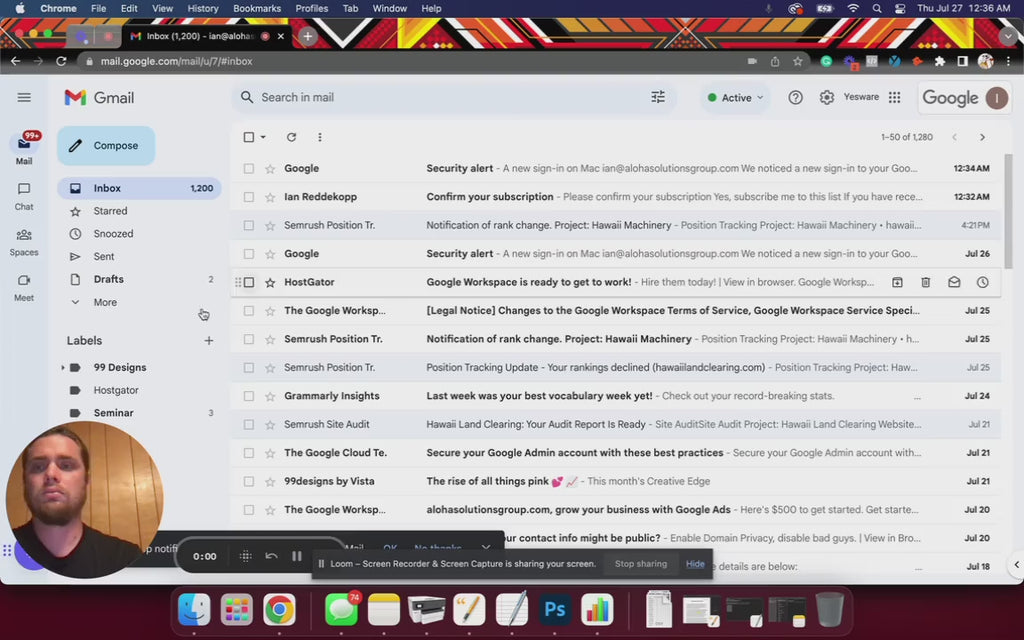Screen dimensions: 1024x640
Task: Open Photoshop from the Dock
Action: coord(554,610)
